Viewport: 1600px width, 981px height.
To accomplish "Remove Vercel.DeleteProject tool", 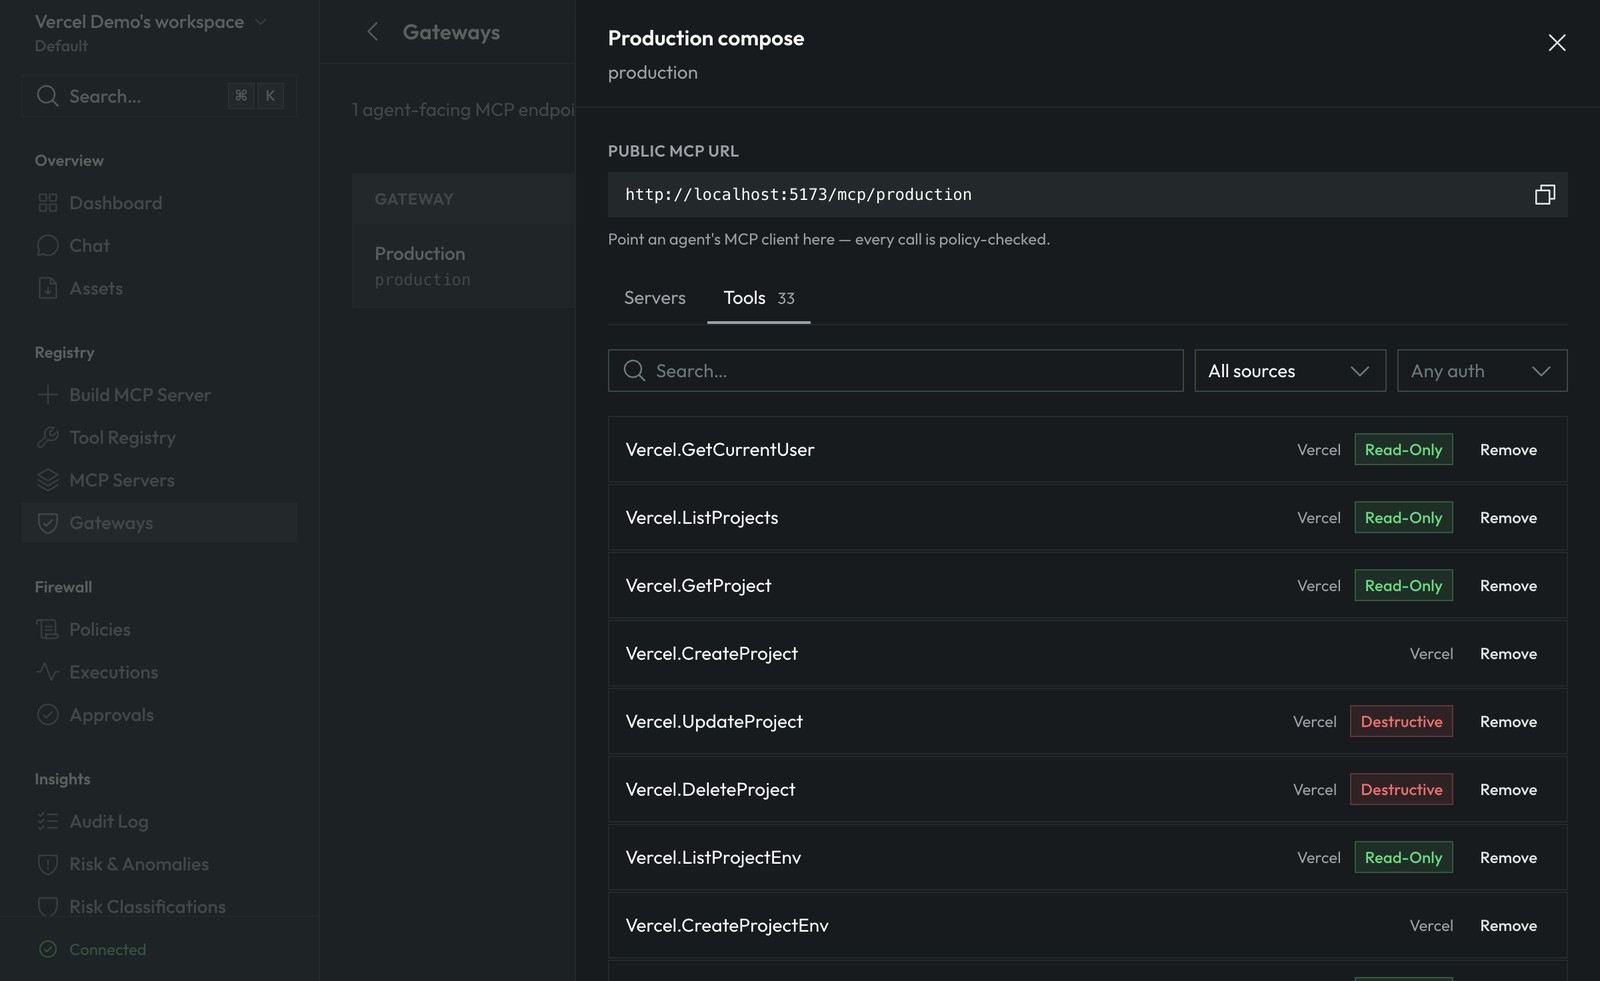I will tap(1508, 790).
